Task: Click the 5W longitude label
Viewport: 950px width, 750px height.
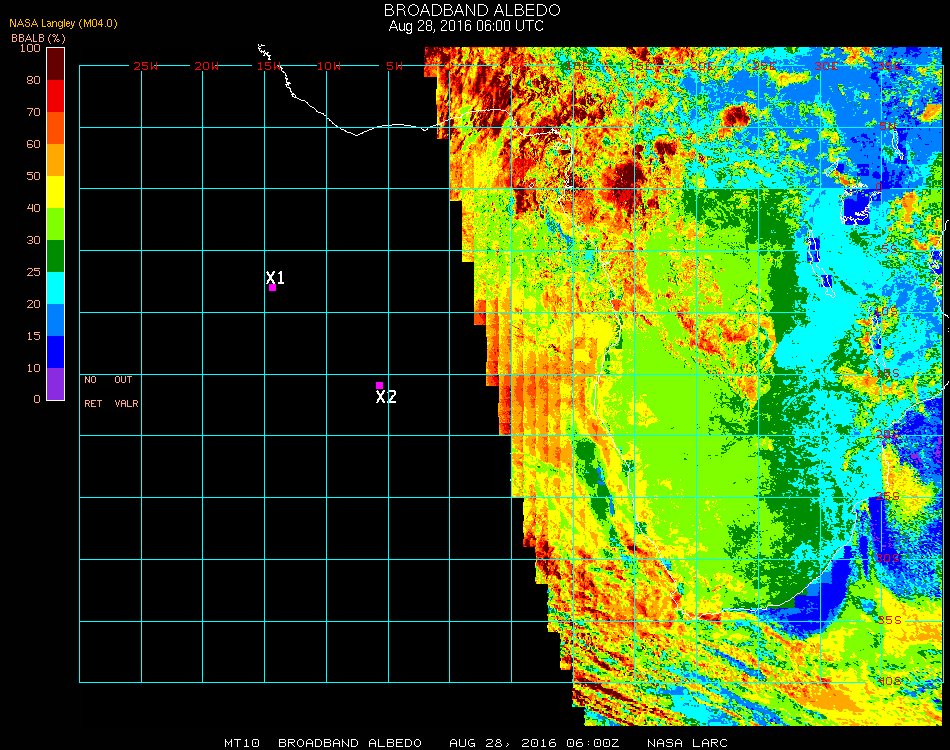Action: (394, 66)
